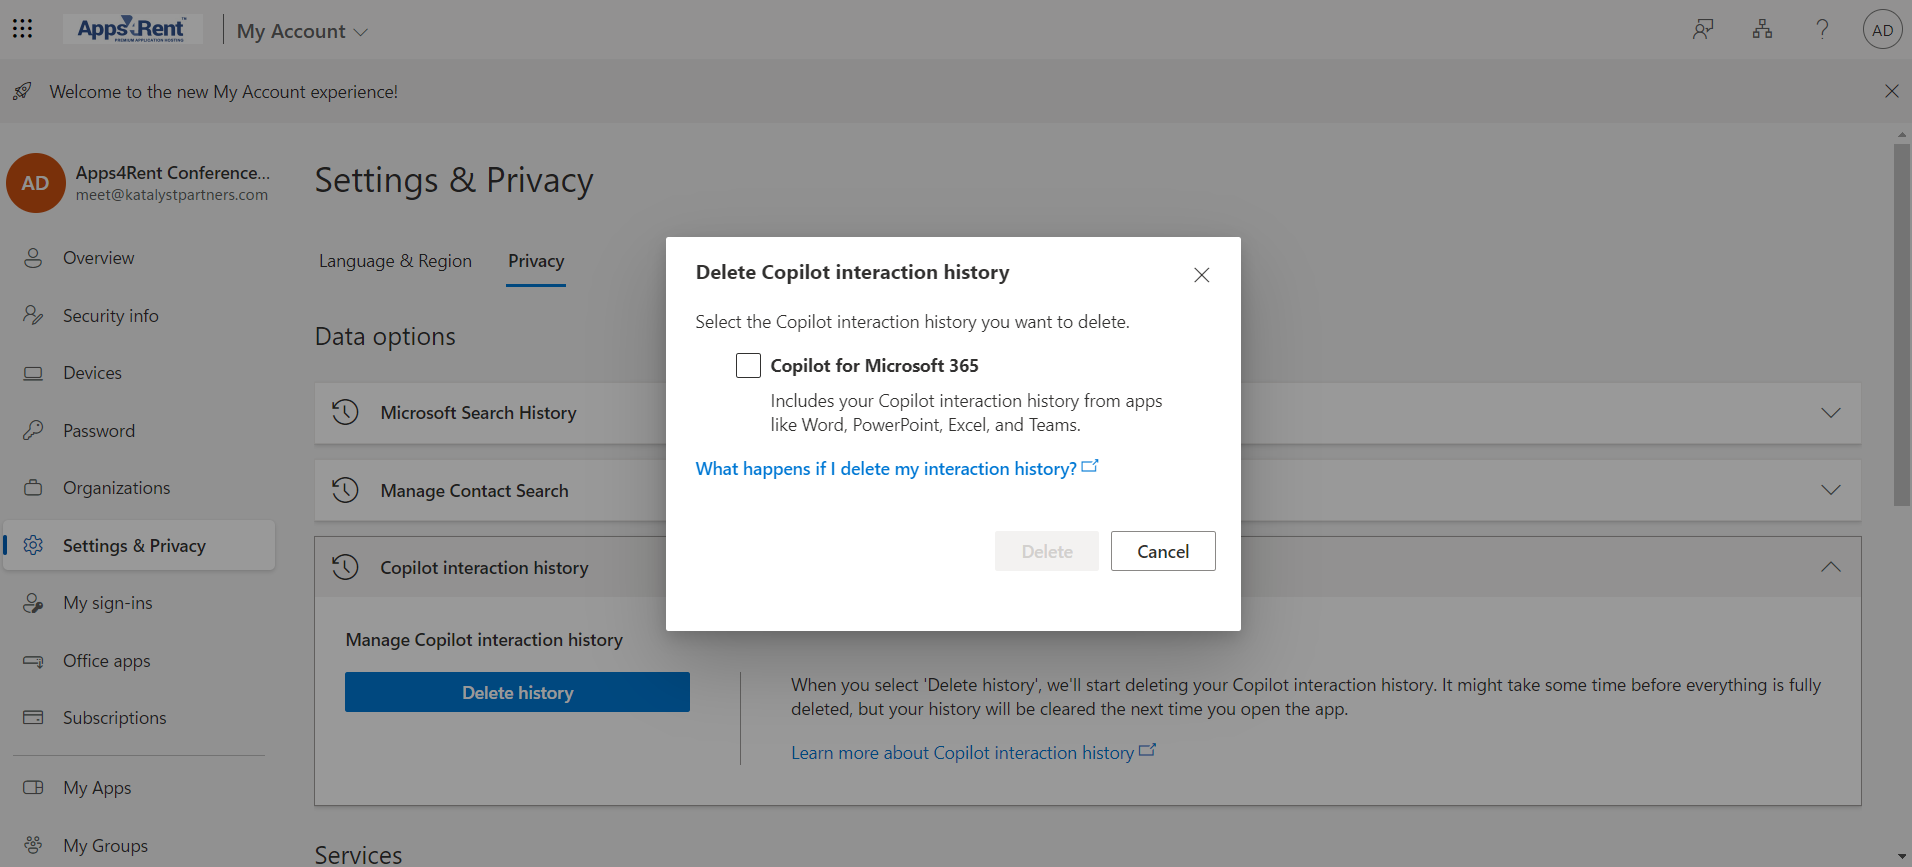Click the Overview person icon
Viewport: 1912px width, 867px height.
tap(33, 258)
